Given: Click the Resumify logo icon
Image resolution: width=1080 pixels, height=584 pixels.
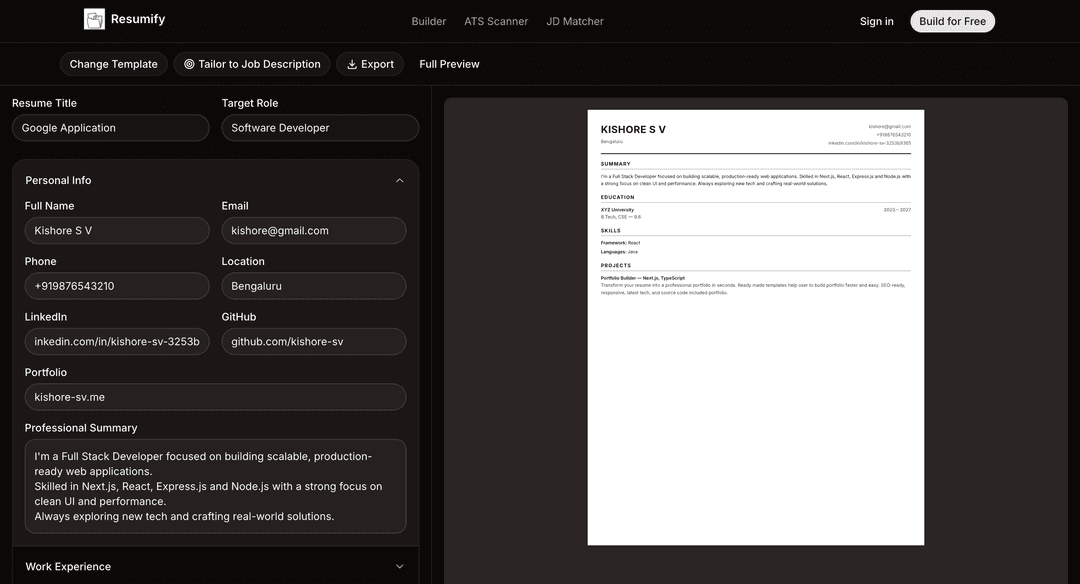Looking at the screenshot, I should (94, 19).
